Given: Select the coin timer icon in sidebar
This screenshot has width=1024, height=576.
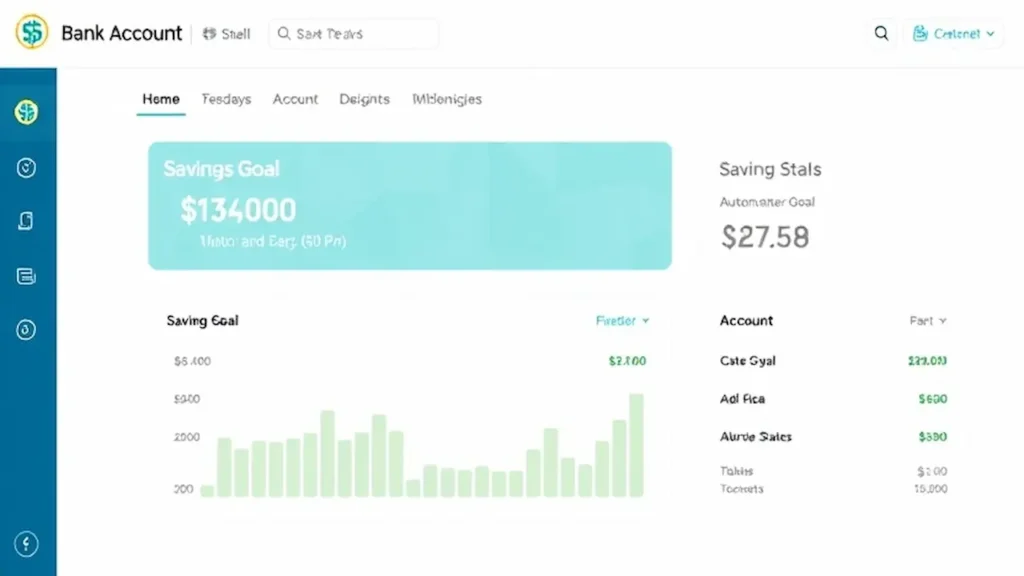Looking at the screenshot, I should coord(25,329).
